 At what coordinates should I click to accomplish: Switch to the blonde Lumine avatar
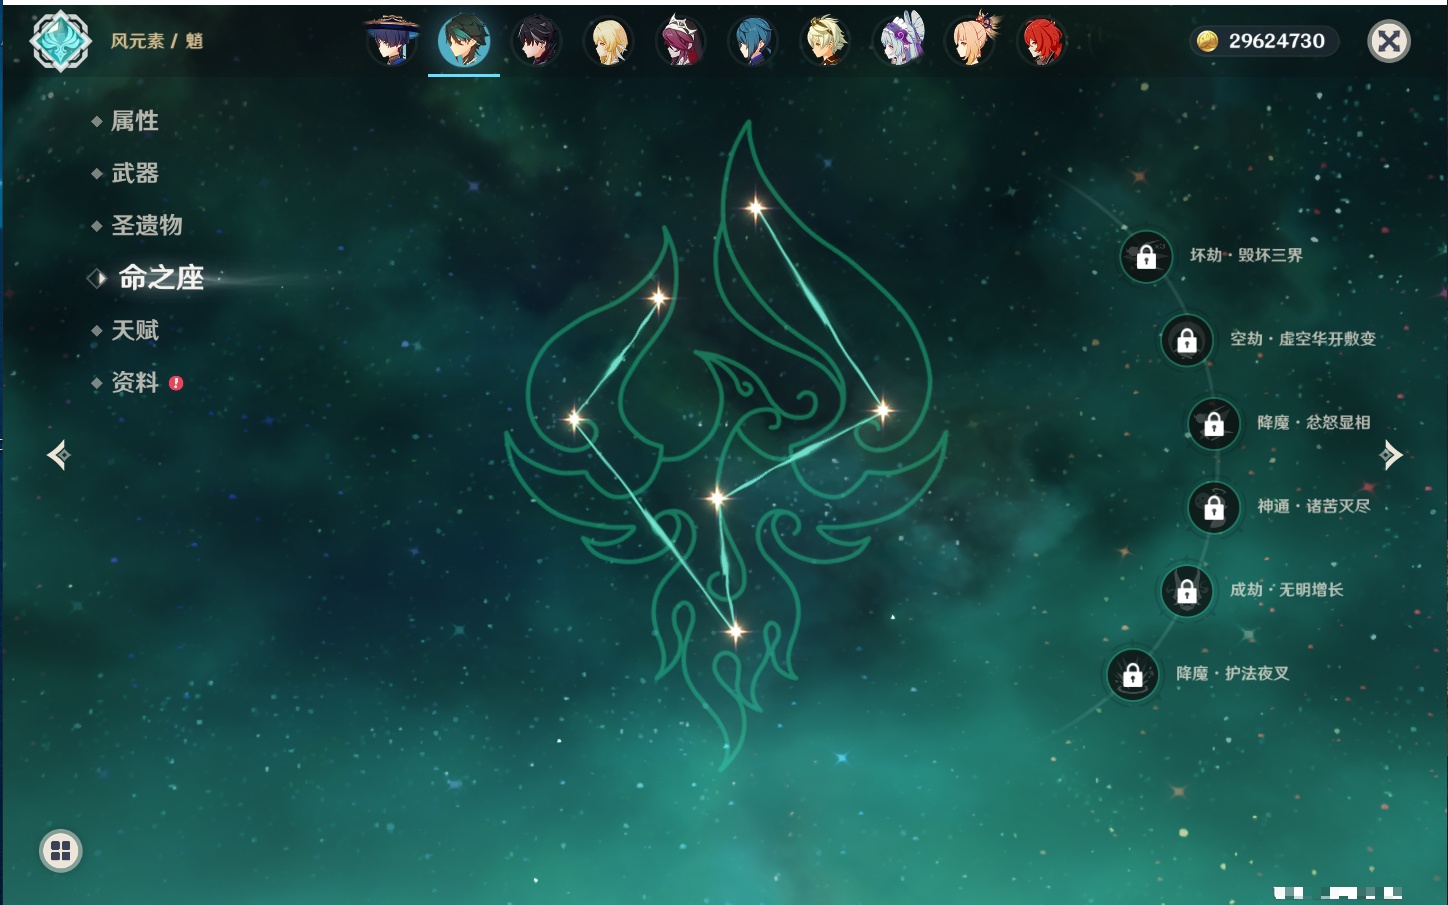tap(609, 41)
